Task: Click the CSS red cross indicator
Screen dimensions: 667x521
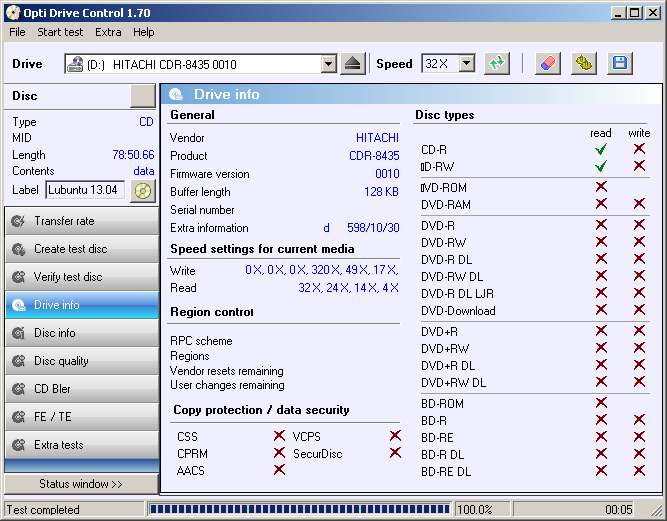Action: tap(279, 436)
